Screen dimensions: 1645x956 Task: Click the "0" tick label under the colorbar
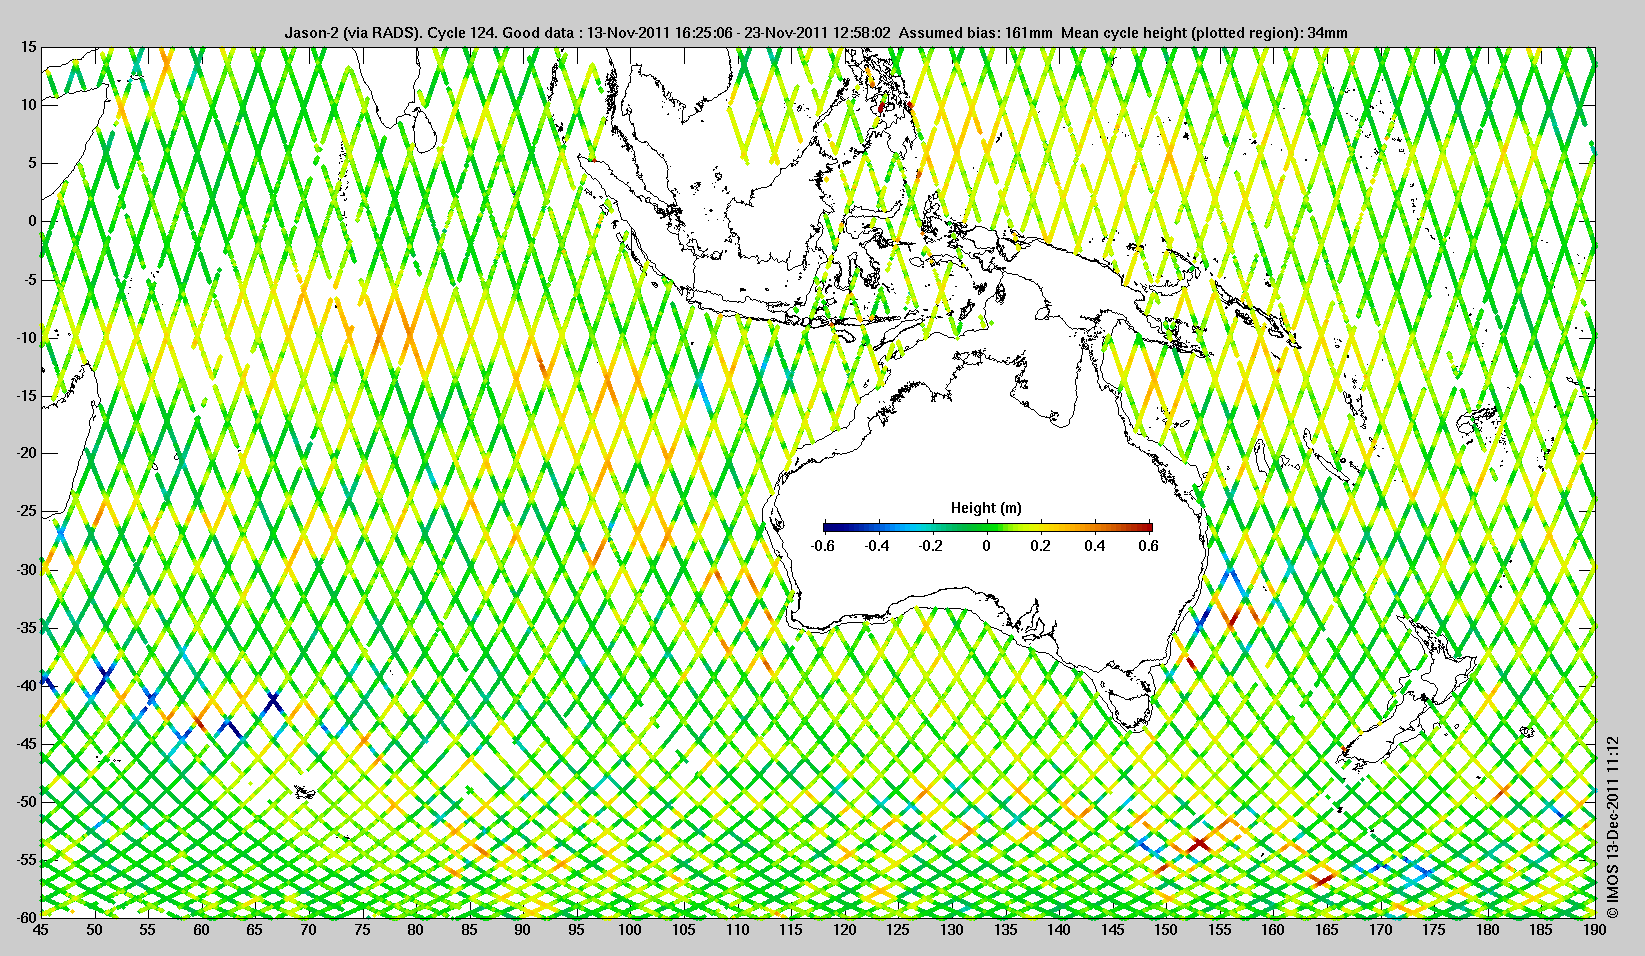(987, 546)
